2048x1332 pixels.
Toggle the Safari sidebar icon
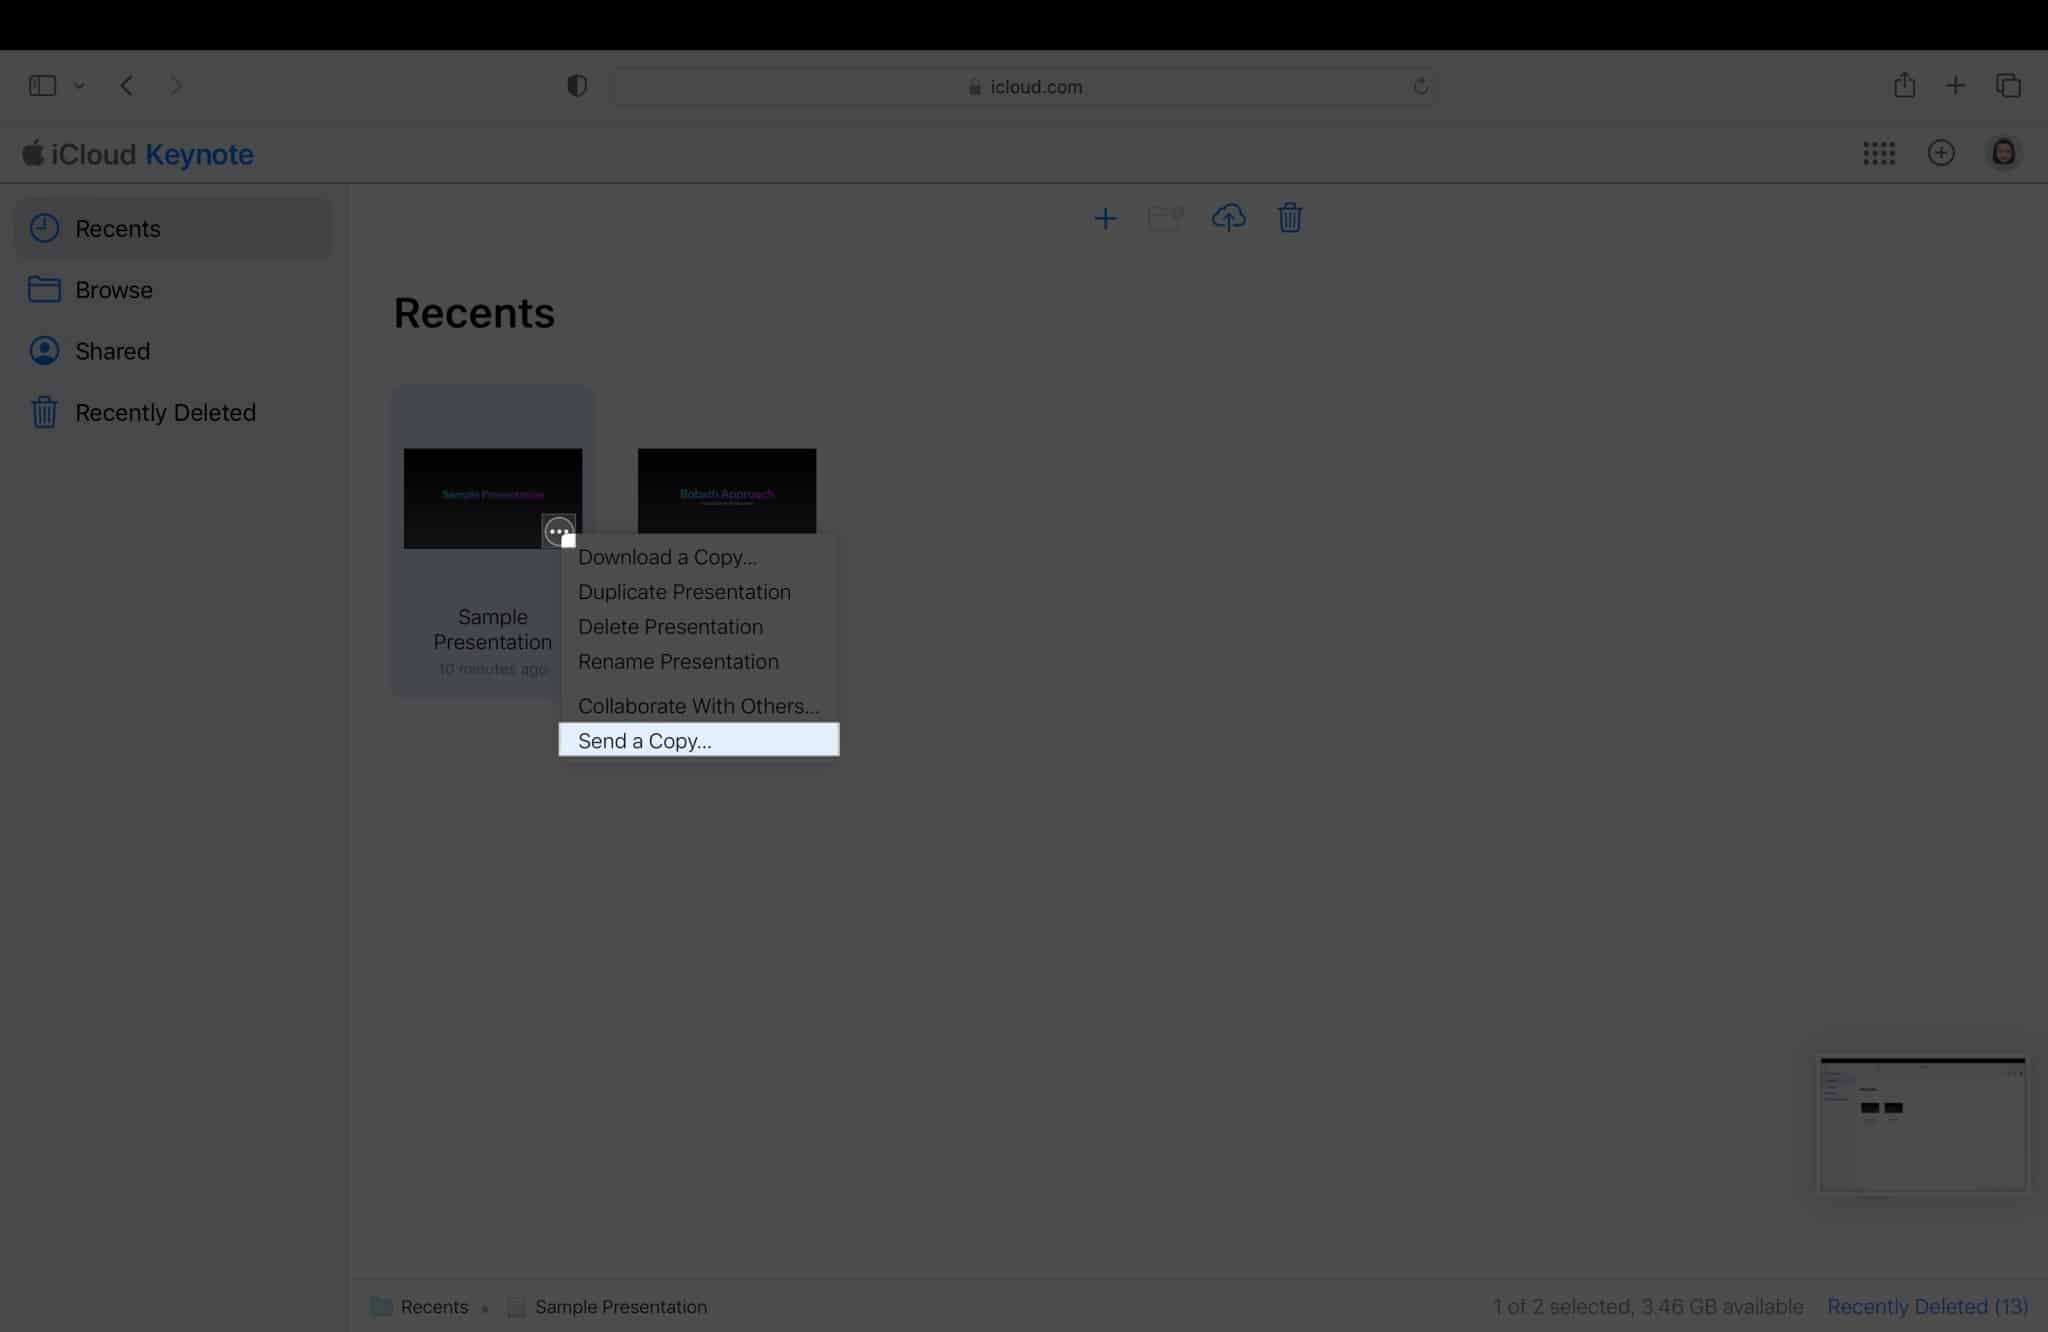42,86
